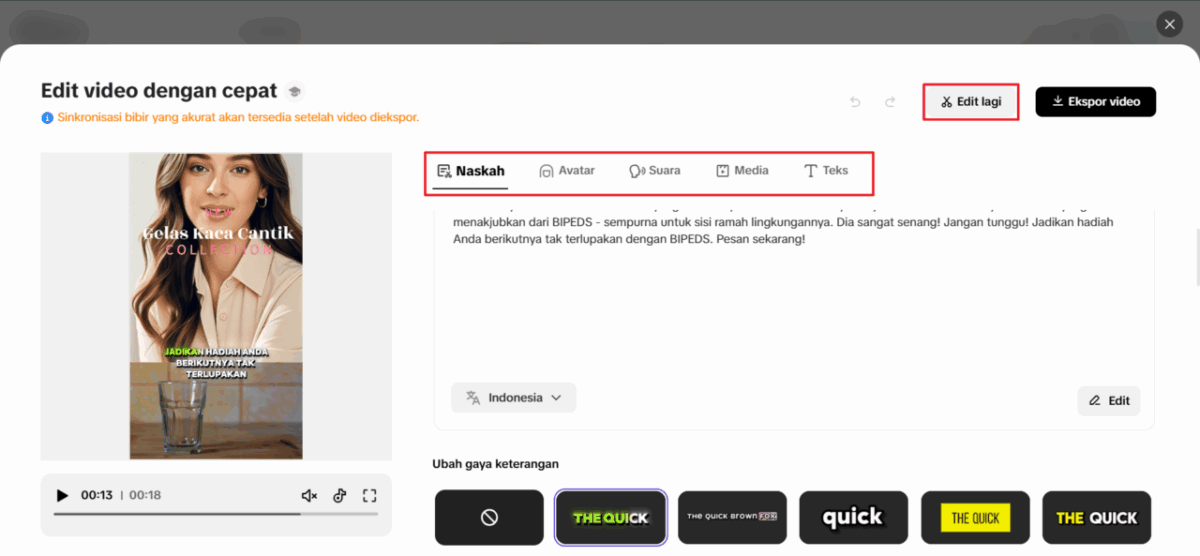
Task: Unmute the video audio
Action: [309, 495]
